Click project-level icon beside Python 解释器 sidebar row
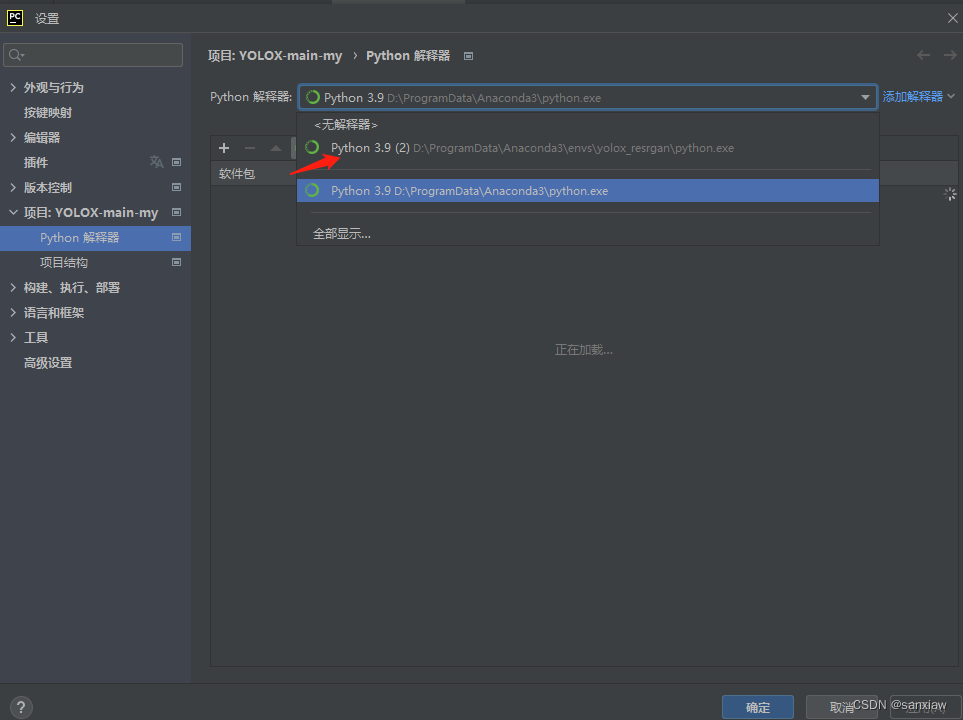Viewport: 963px width, 720px height. 176,237
